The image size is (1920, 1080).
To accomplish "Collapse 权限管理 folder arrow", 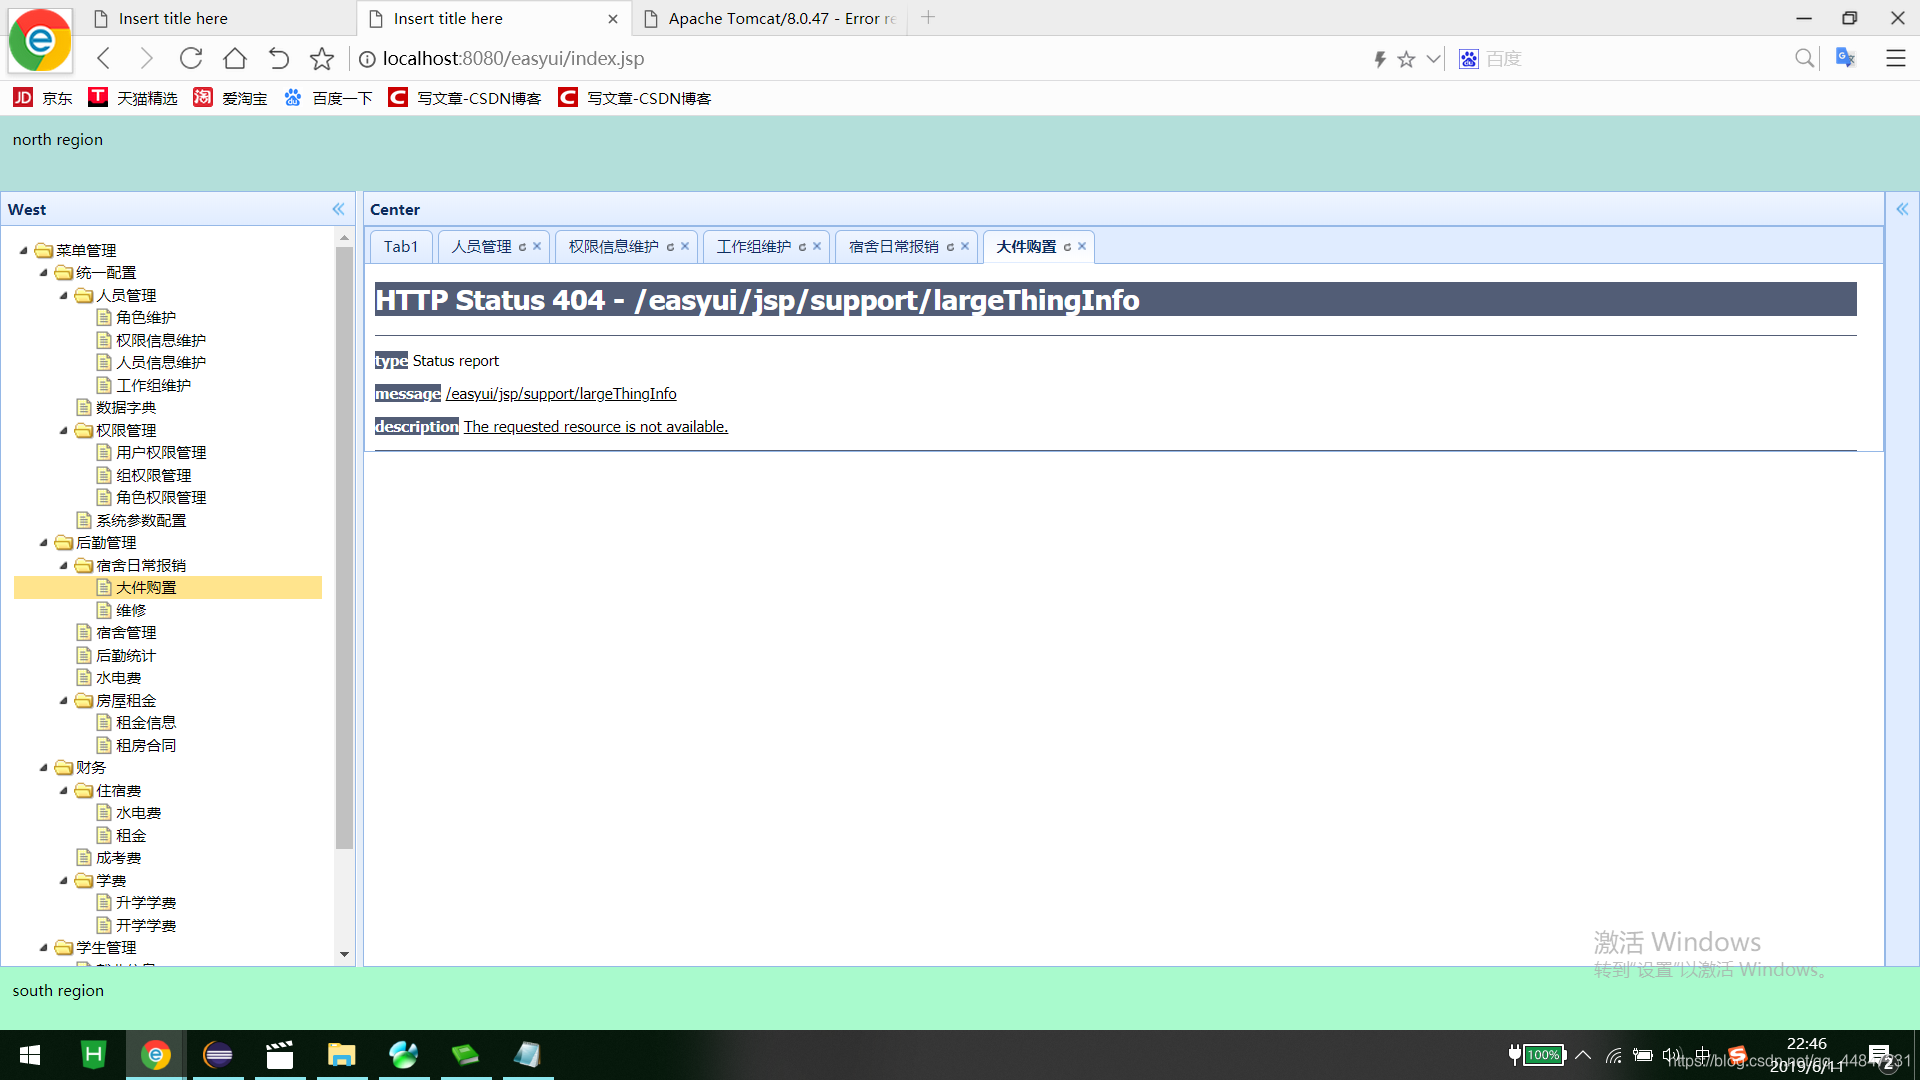I will 64,430.
